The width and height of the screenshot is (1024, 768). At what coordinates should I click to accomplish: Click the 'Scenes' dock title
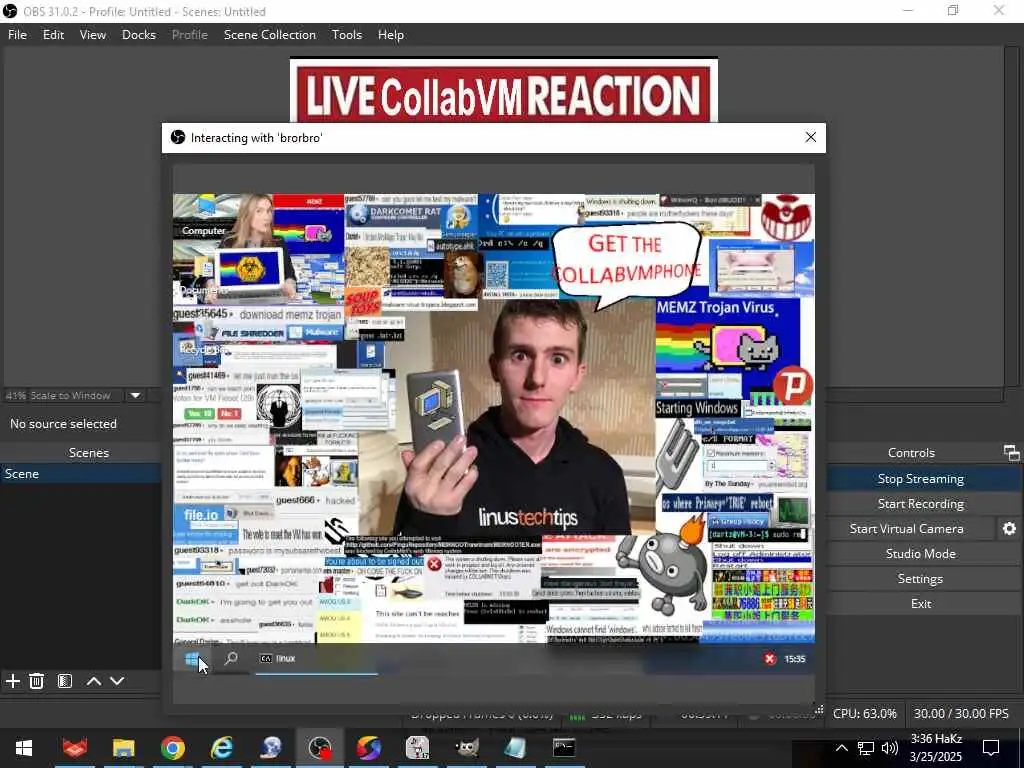(x=89, y=453)
